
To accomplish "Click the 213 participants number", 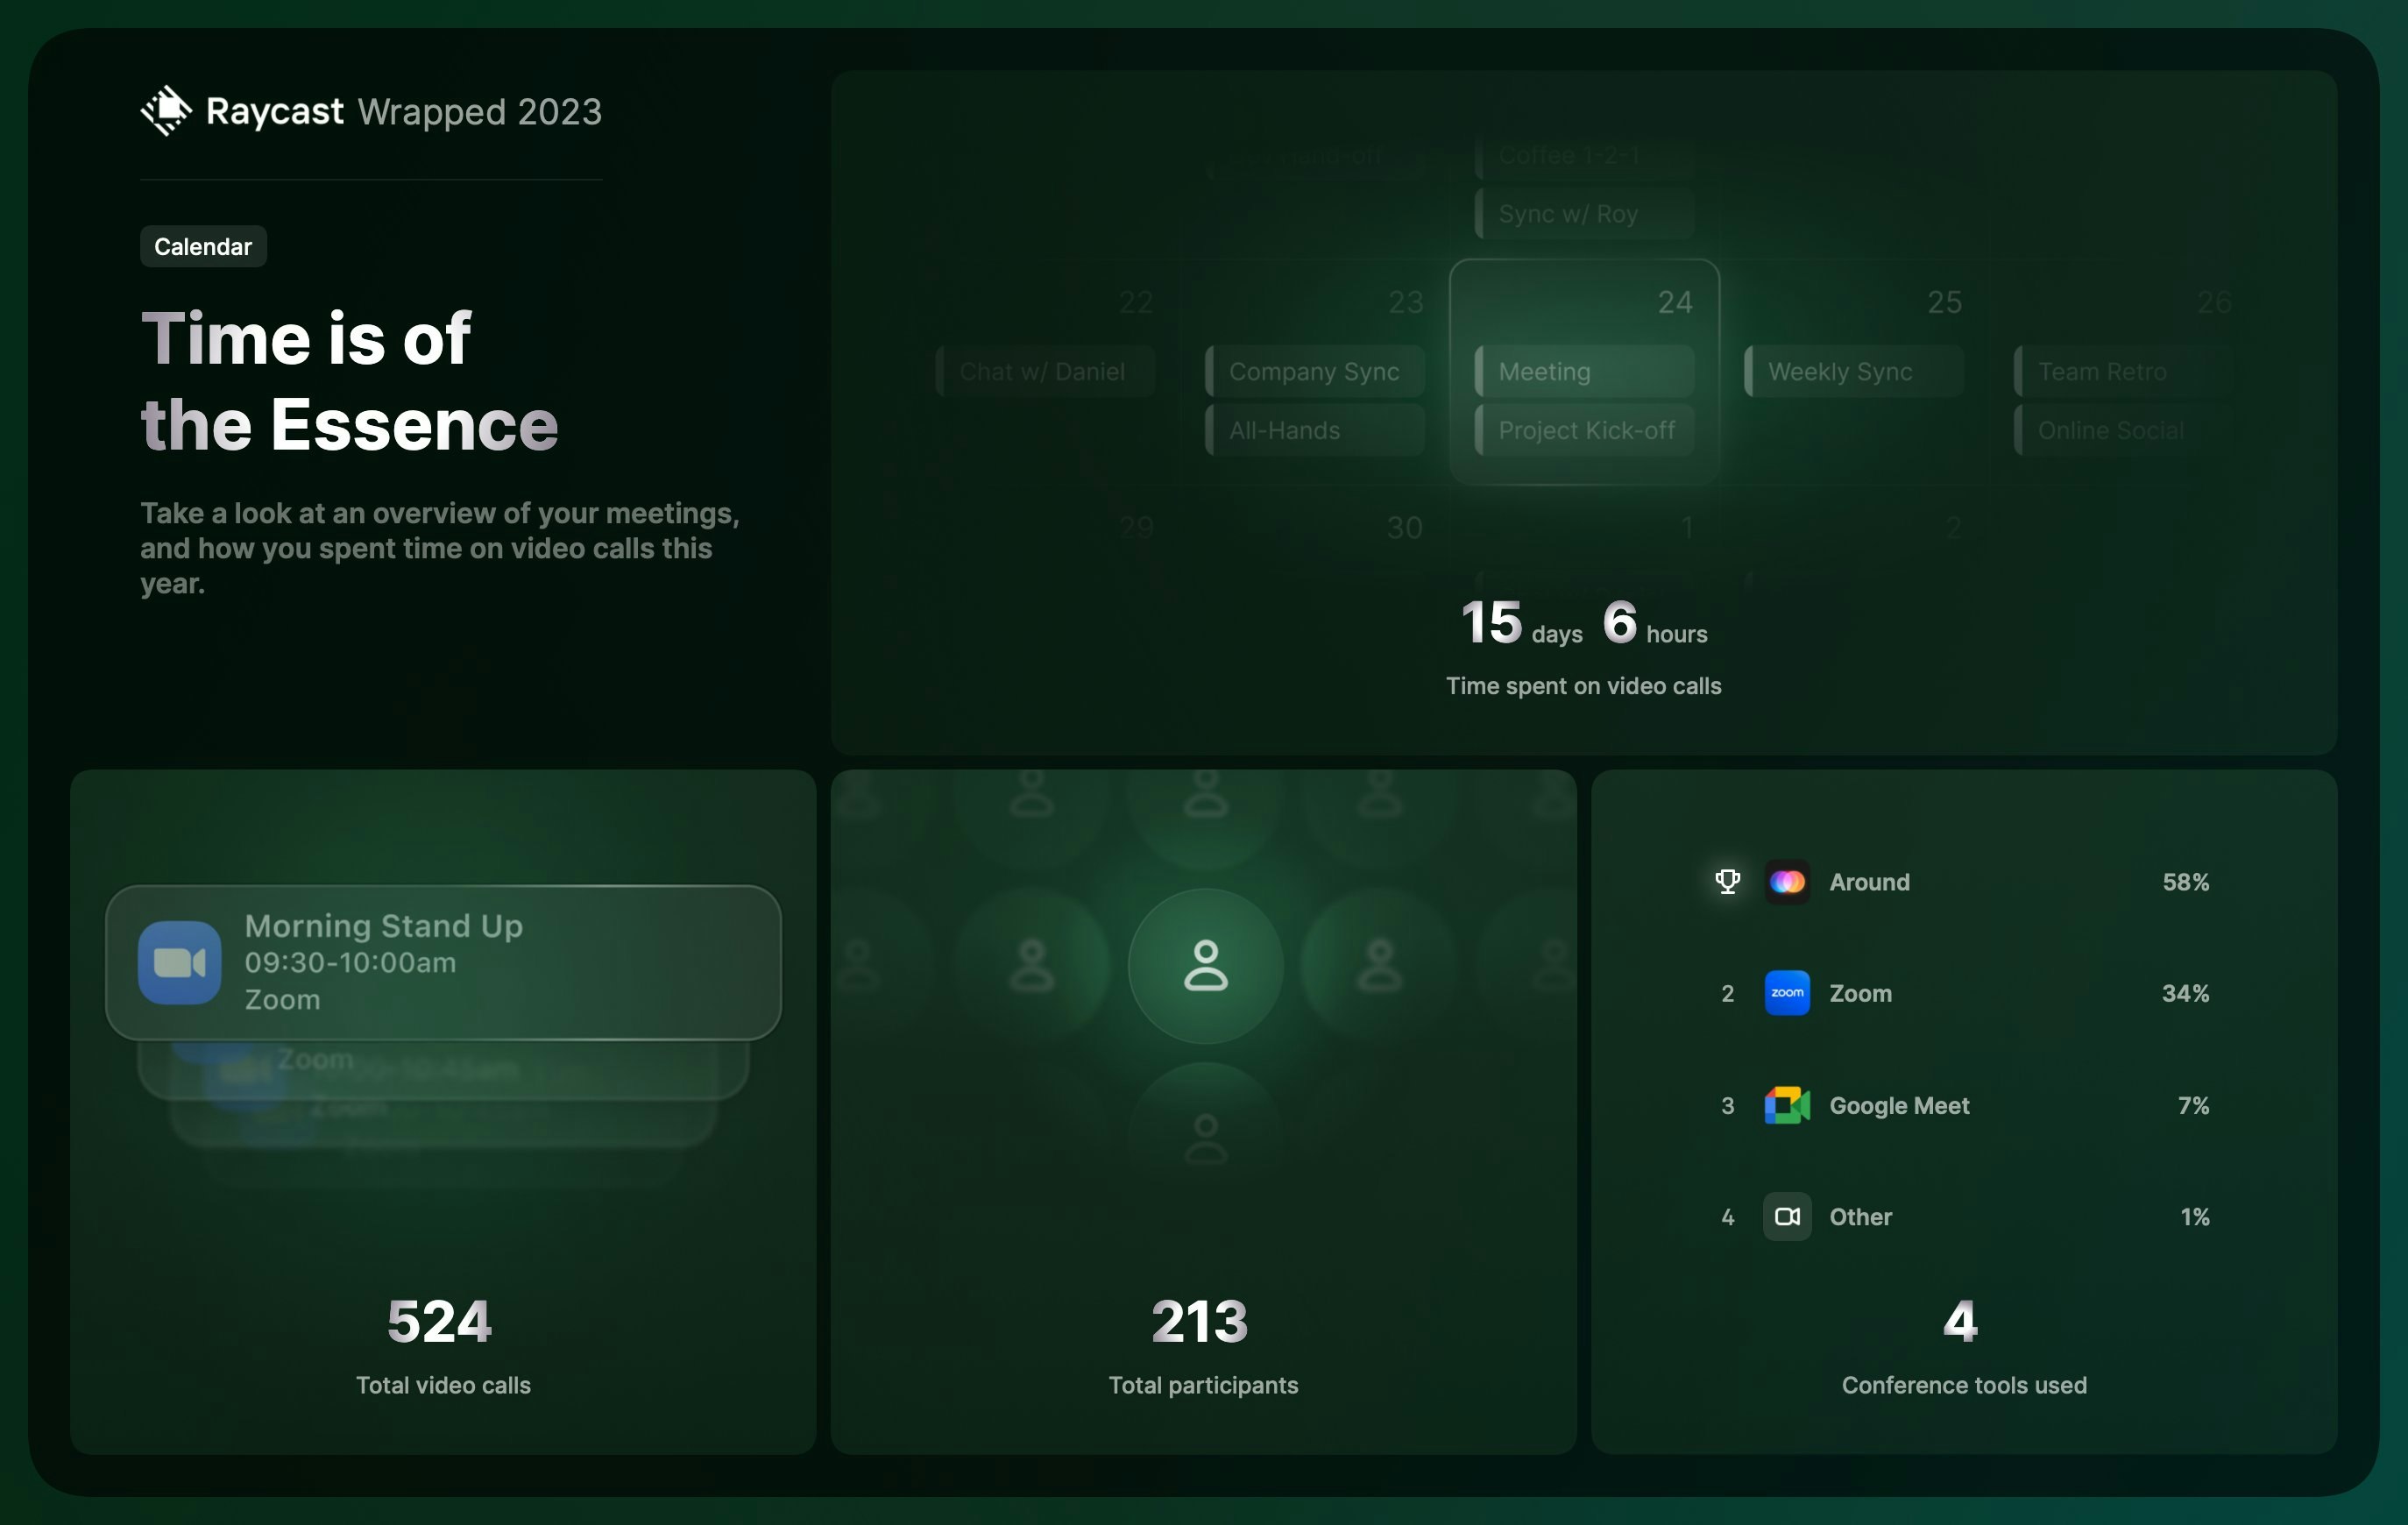I will coord(1200,1321).
